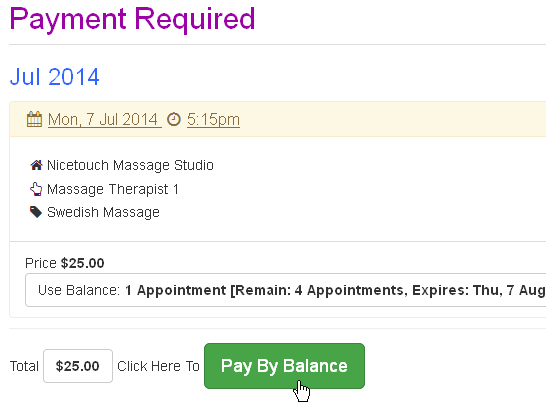
Task: Click the hand icon beside Massage Therapist 1
Action: (x=36, y=189)
